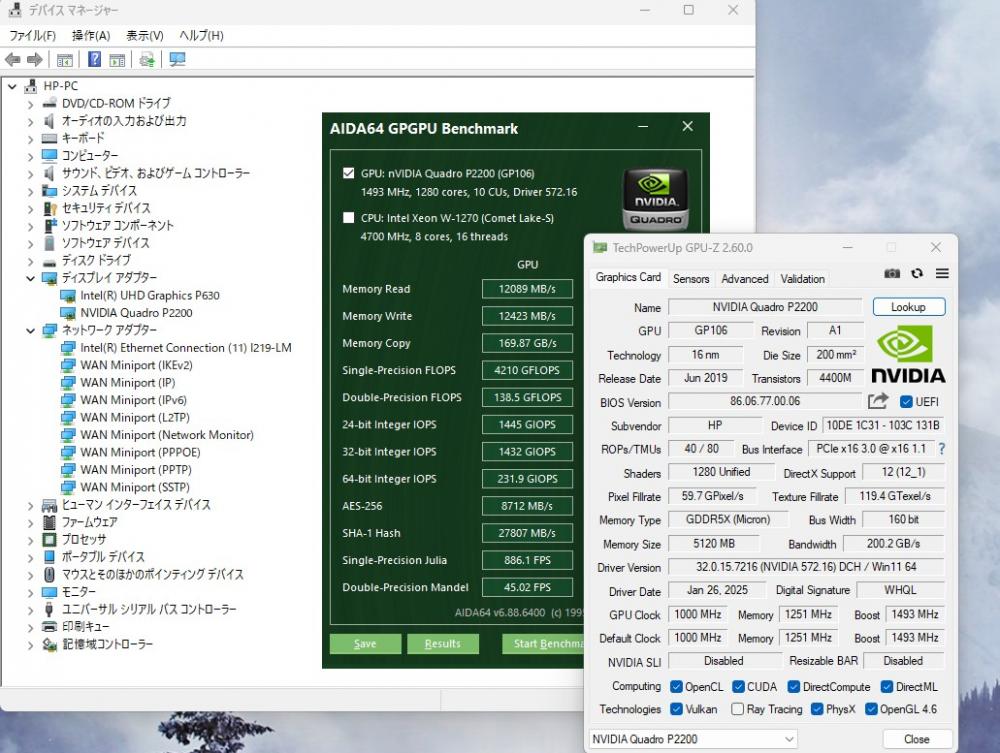This screenshot has height=753, width=1000.
Task: Open the 表示(V) menu
Action: [x=145, y=36]
